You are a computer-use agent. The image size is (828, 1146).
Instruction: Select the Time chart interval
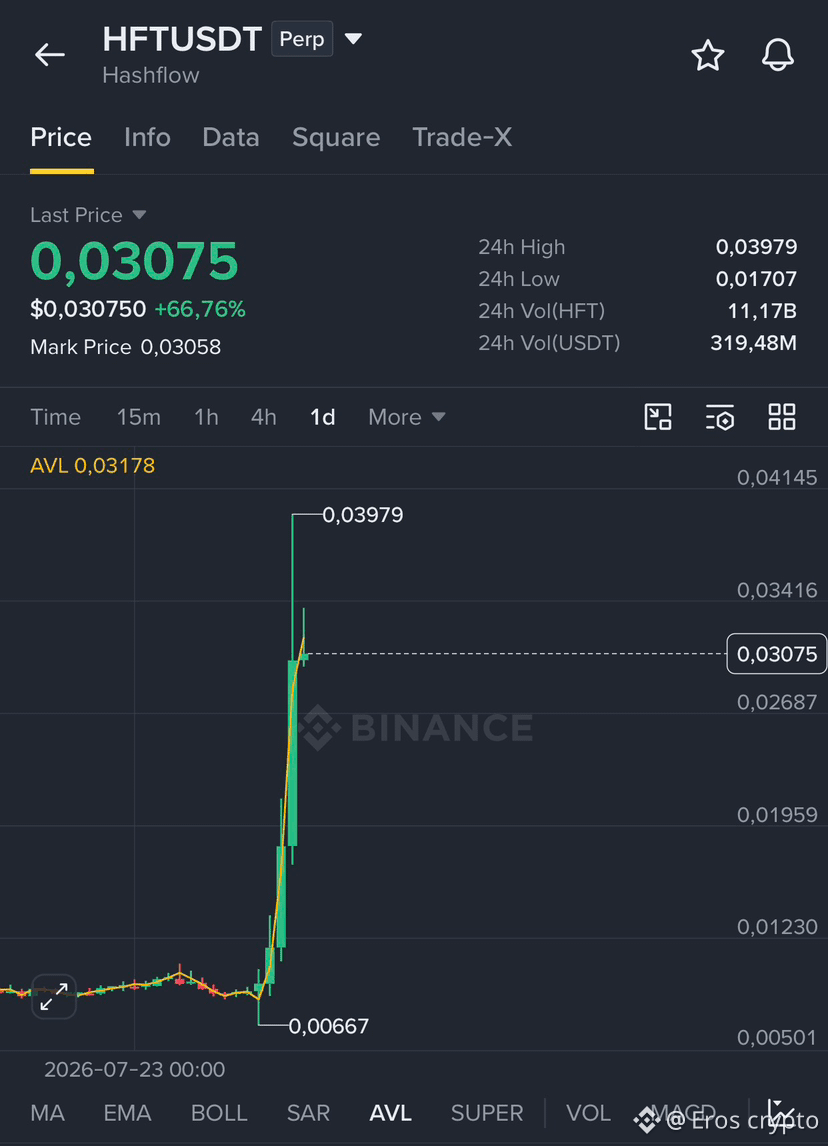(x=56, y=417)
